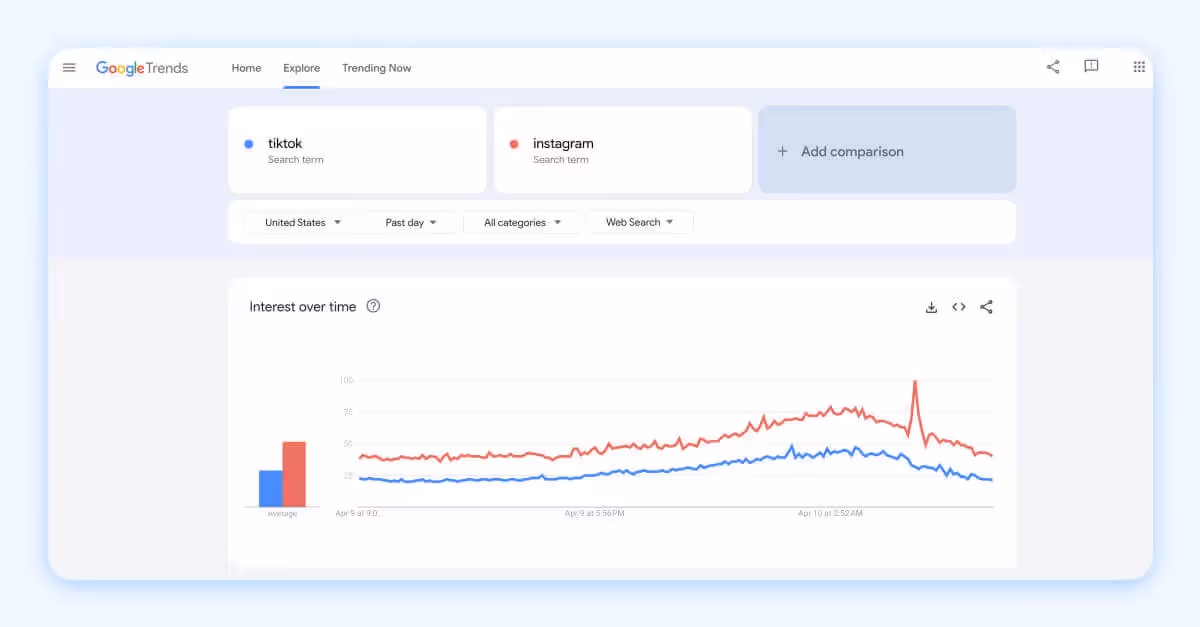Open the feedback icon in the header
1200x627 pixels.
pyautogui.click(x=1091, y=66)
